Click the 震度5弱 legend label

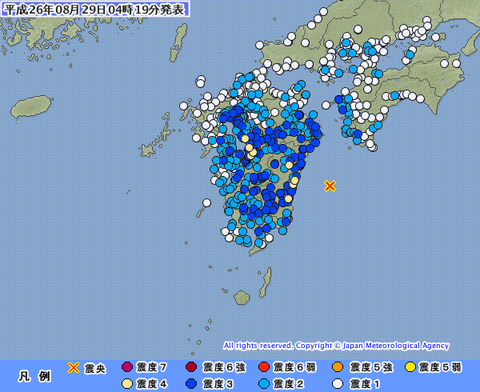point(440,368)
